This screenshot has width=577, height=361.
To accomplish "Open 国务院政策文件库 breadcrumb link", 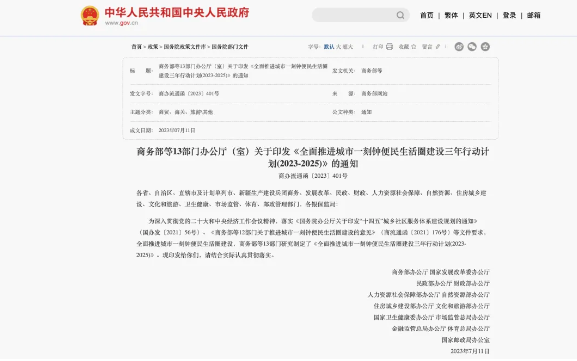I will (x=185, y=47).
